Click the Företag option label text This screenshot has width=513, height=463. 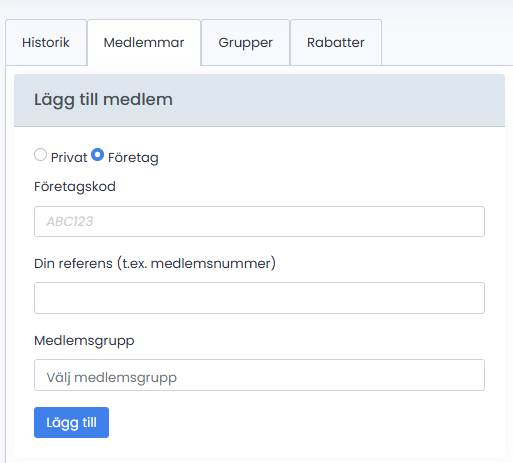pos(133,157)
